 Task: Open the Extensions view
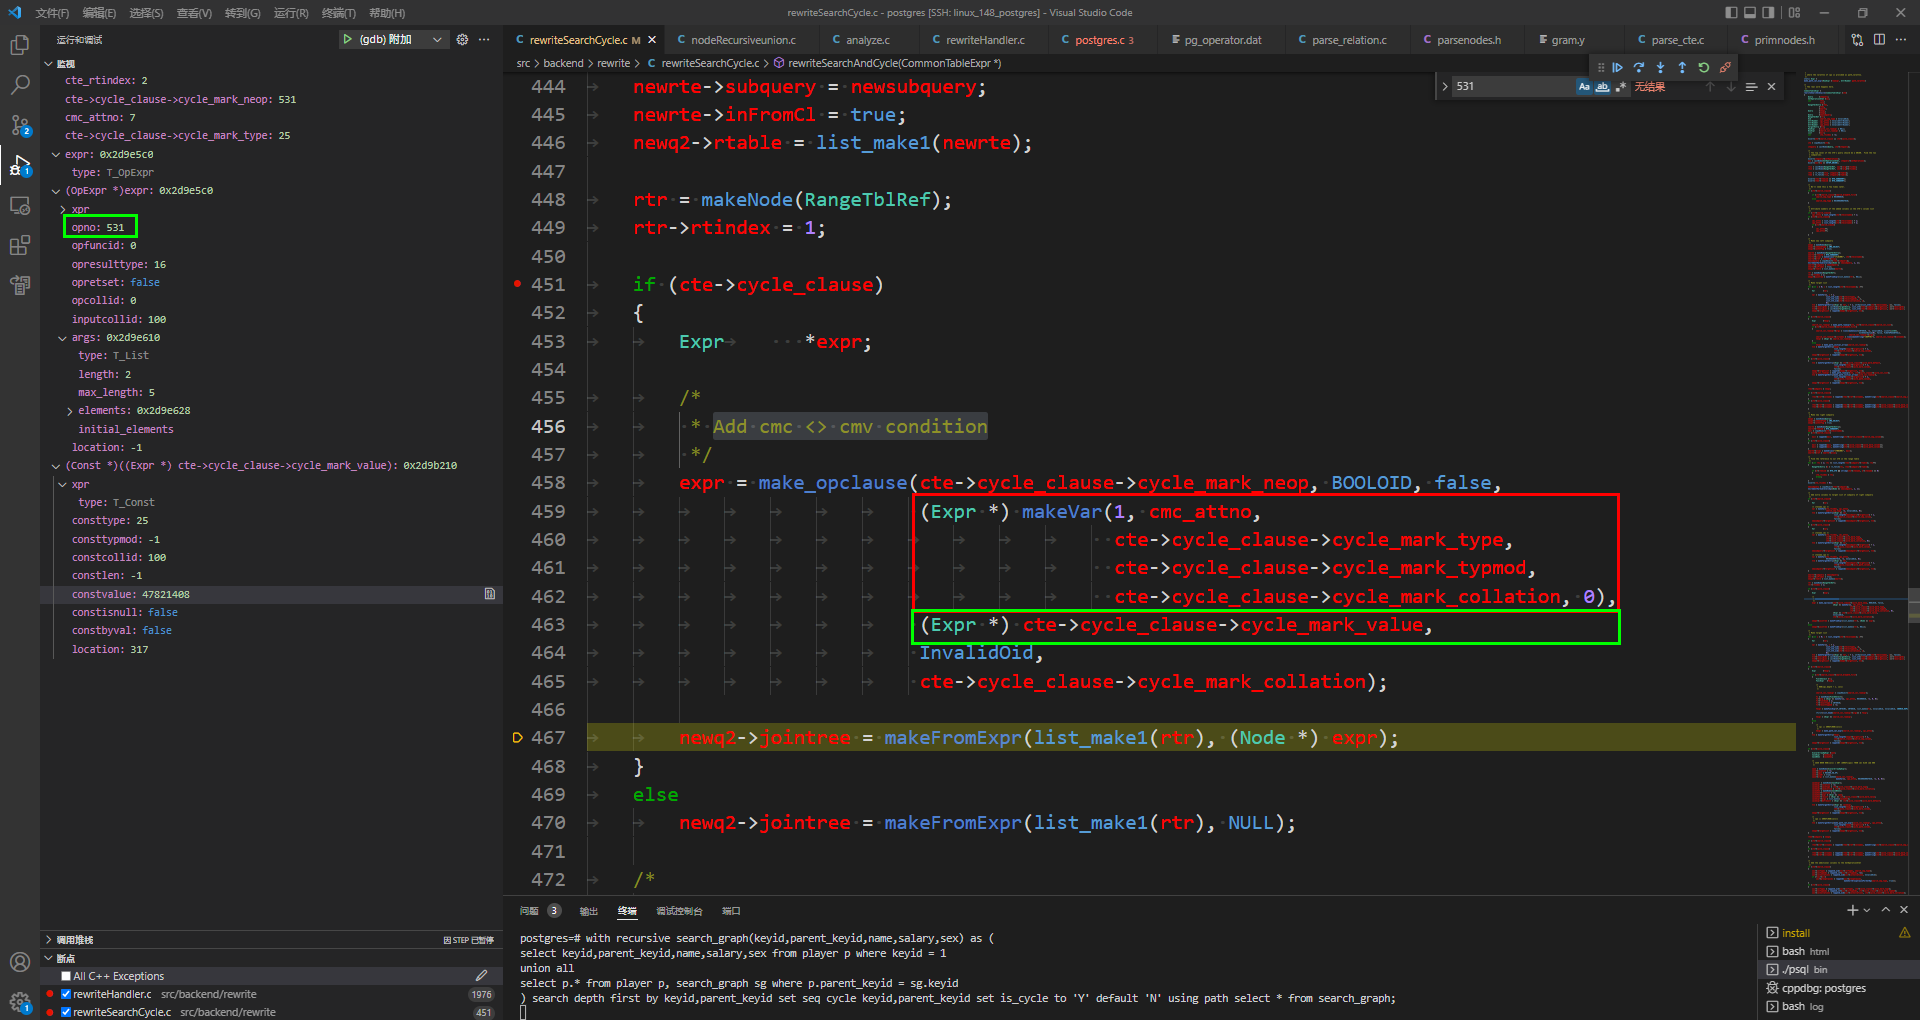(x=19, y=245)
